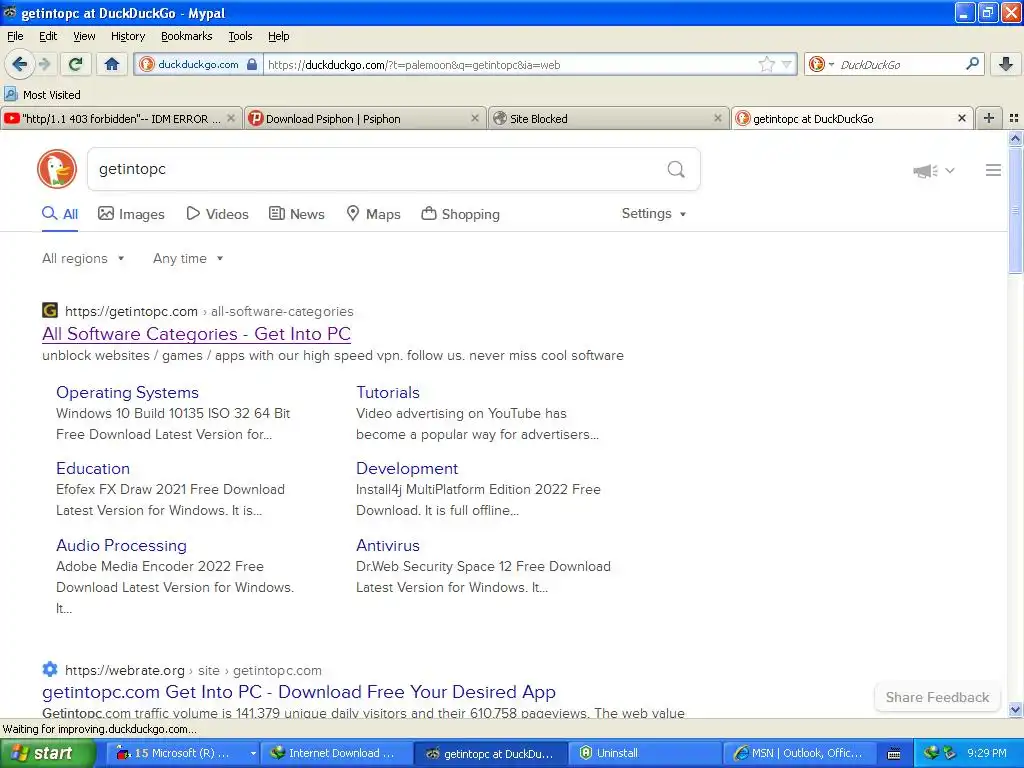Click the Forward navigation arrow

(x=44, y=64)
